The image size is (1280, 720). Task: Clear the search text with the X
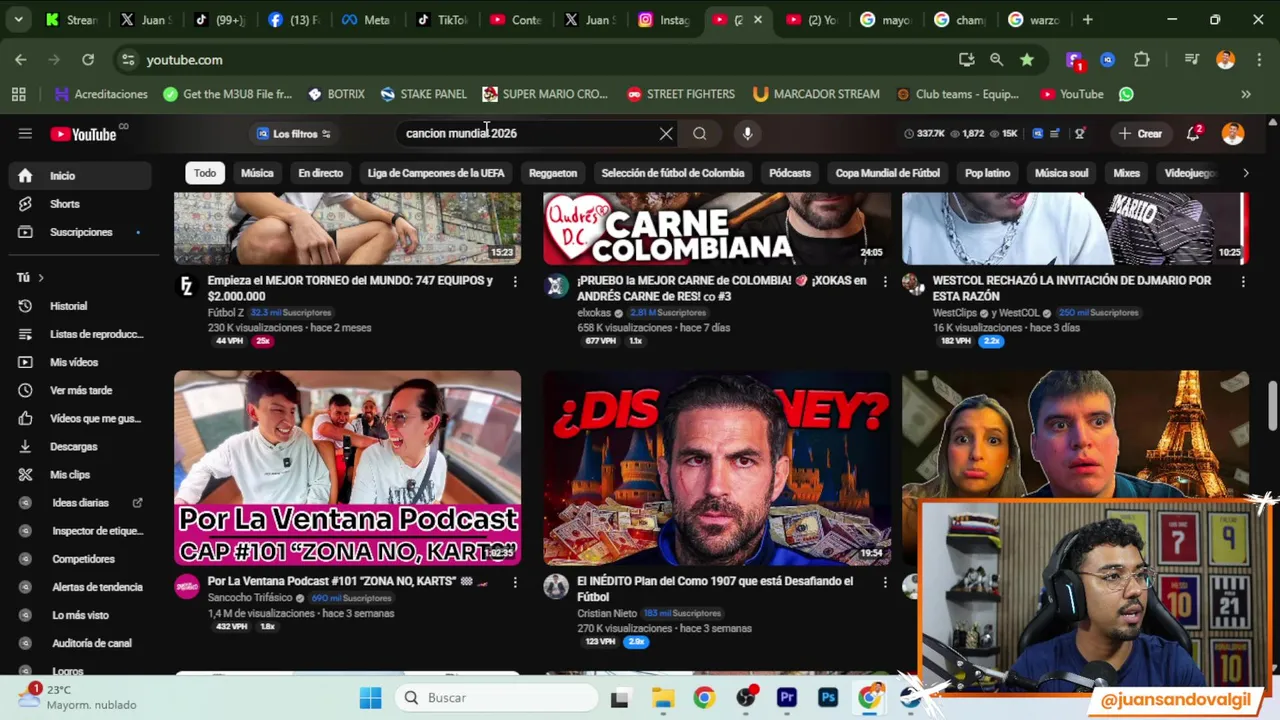click(666, 133)
